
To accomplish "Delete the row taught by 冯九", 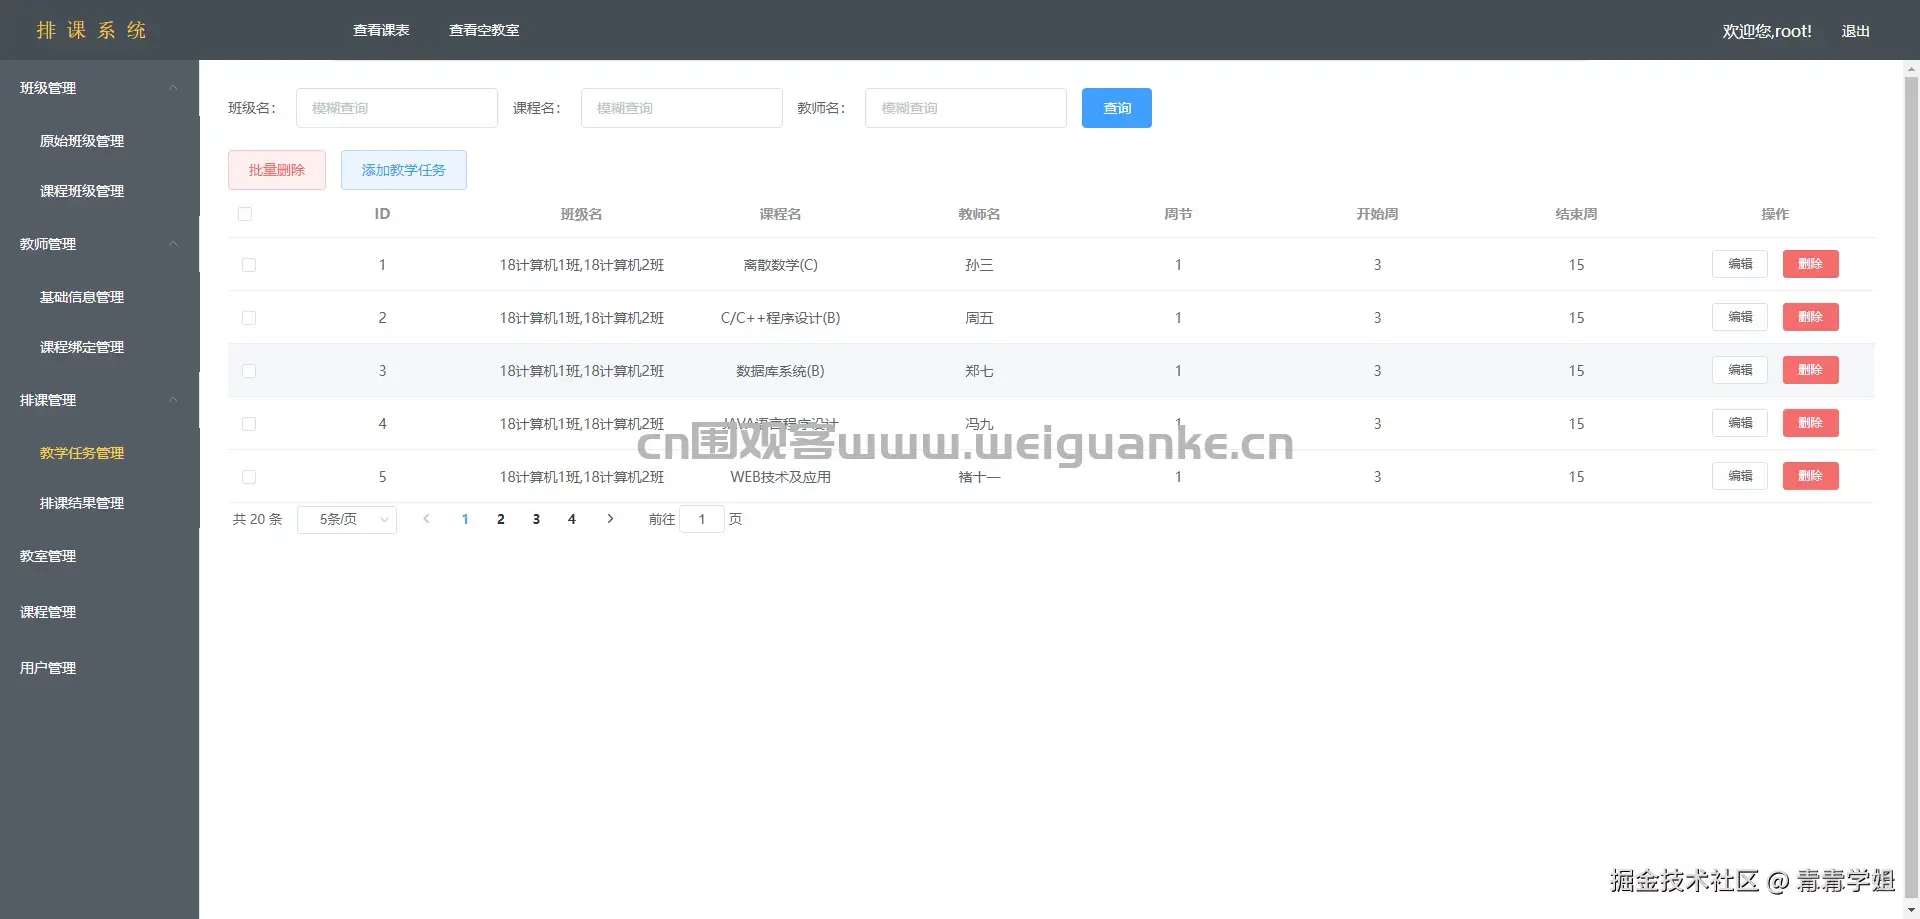I will 1811,423.
